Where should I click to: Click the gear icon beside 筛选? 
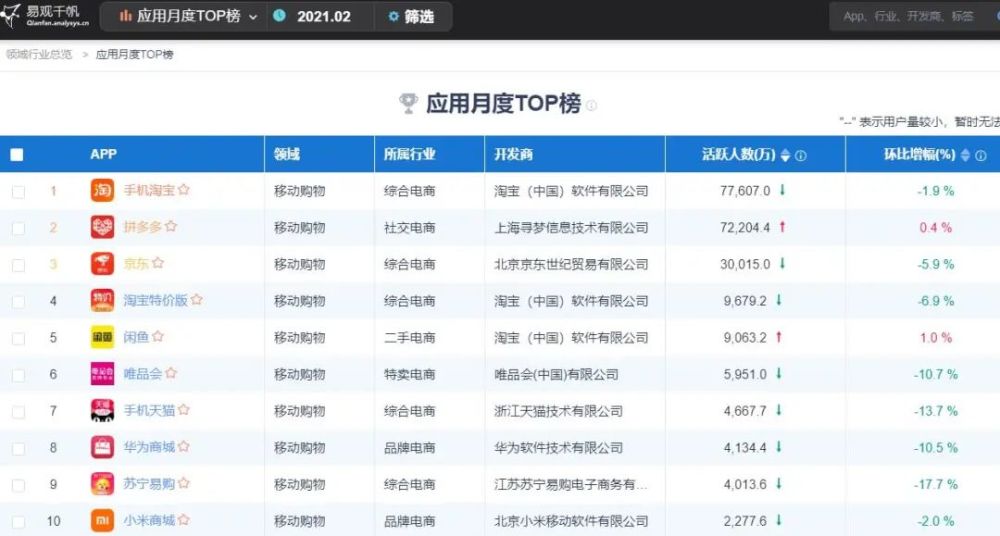coord(393,17)
